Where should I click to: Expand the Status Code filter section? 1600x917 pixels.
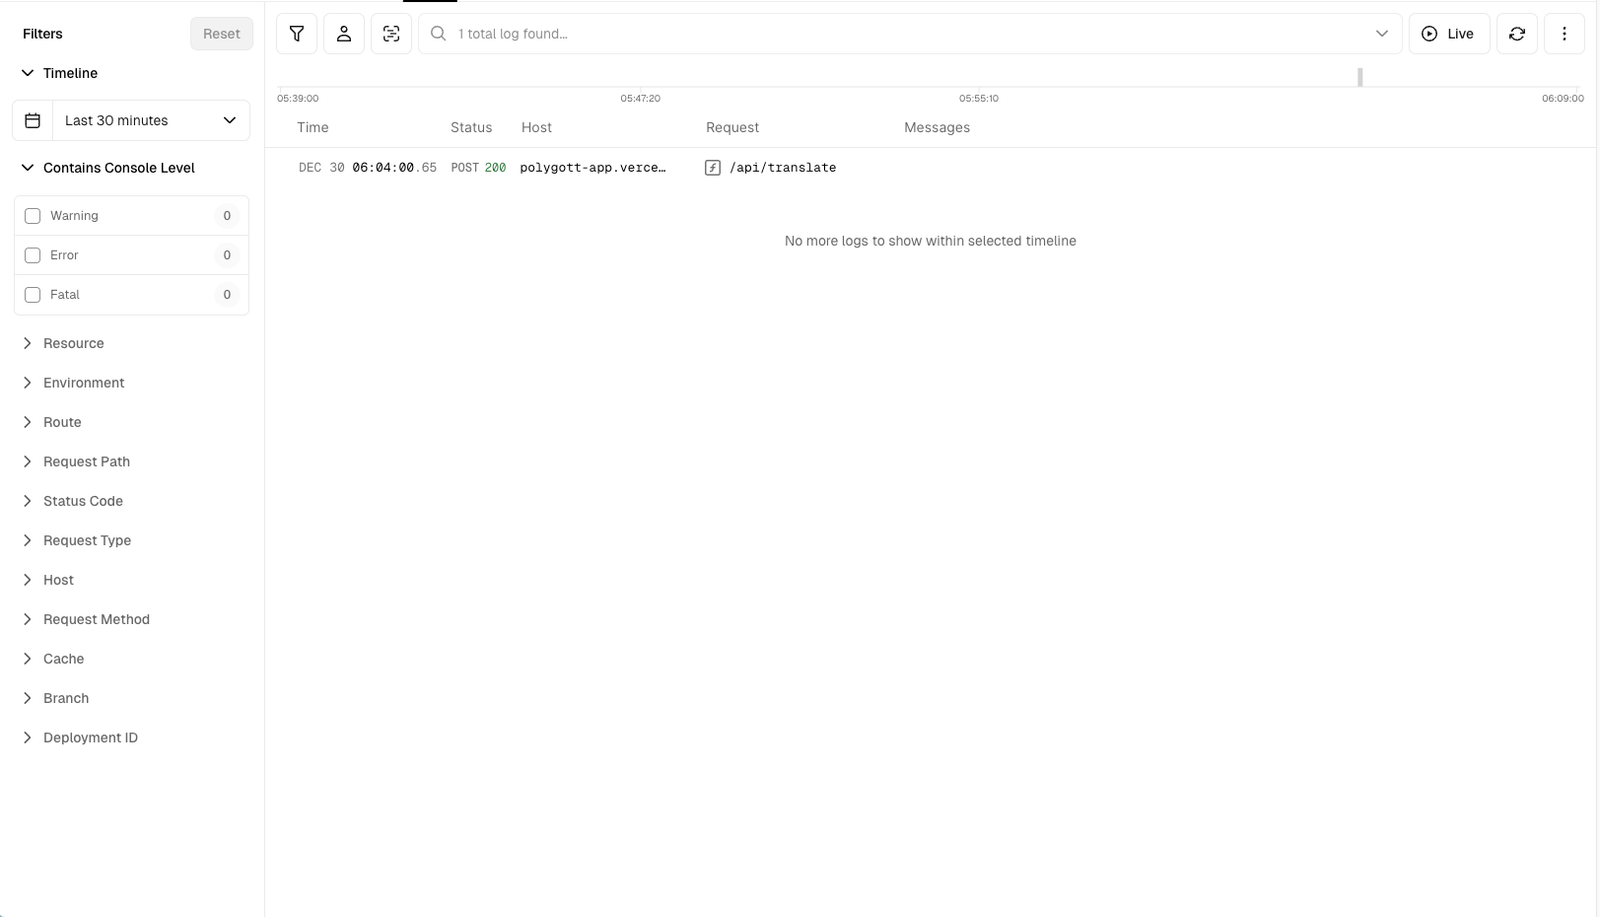[x=83, y=500]
